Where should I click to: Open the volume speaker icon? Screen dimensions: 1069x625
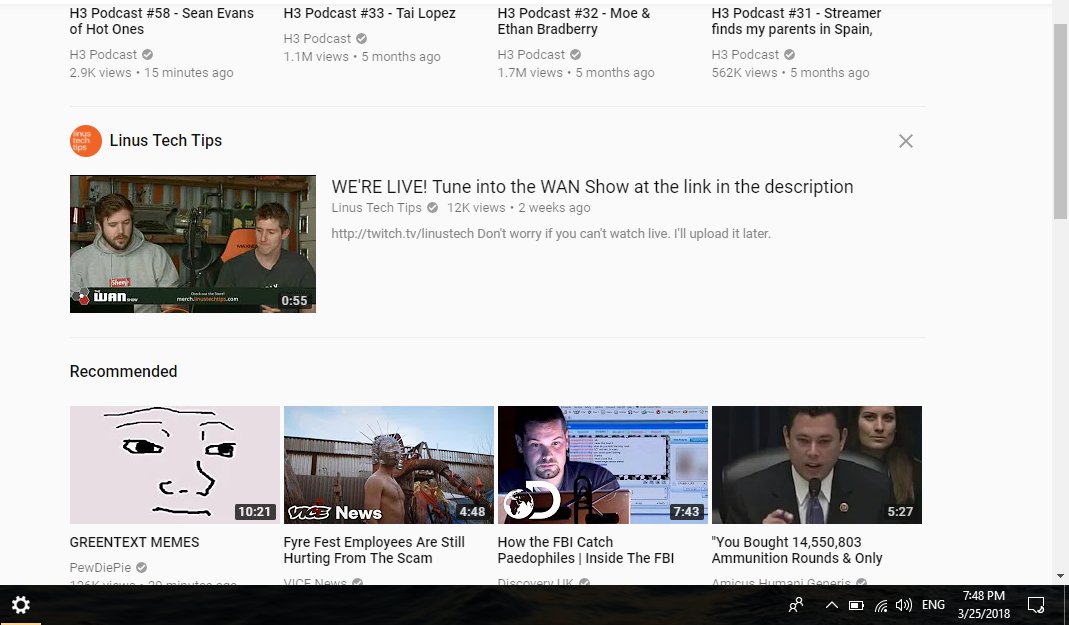pos(904,605)
